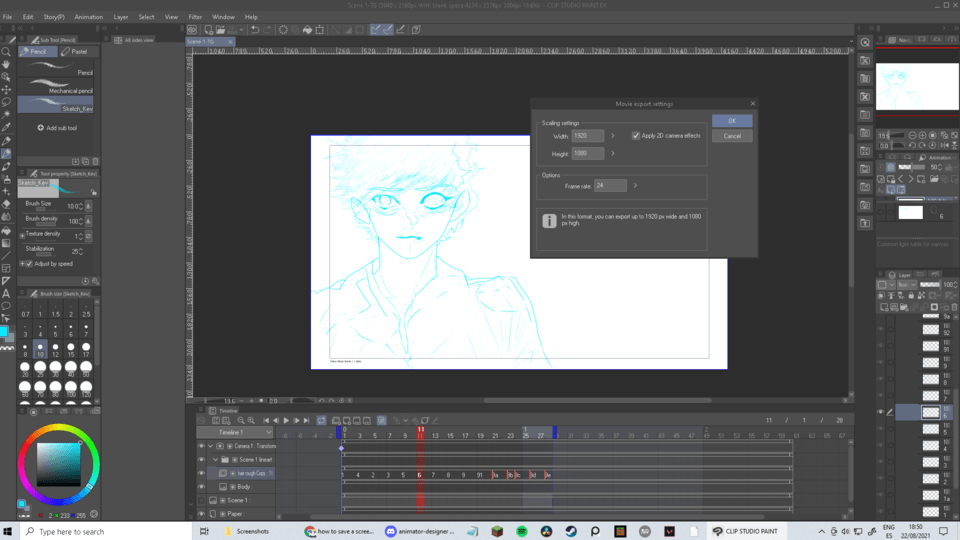
Task: Expand the Width value slider arrow
Action: (x=613, y=135)
